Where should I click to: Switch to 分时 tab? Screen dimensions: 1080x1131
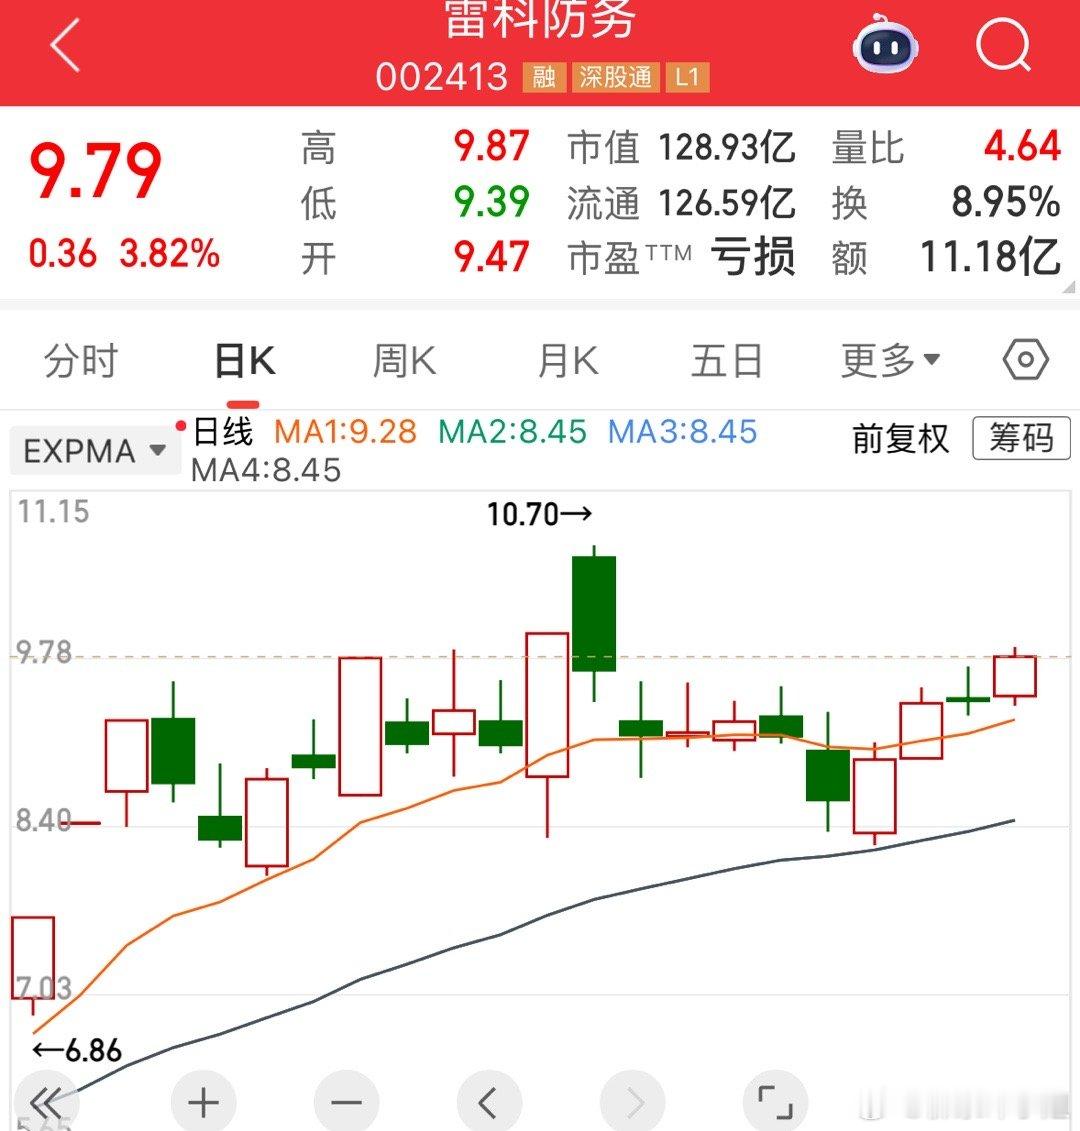coord(80,361)
